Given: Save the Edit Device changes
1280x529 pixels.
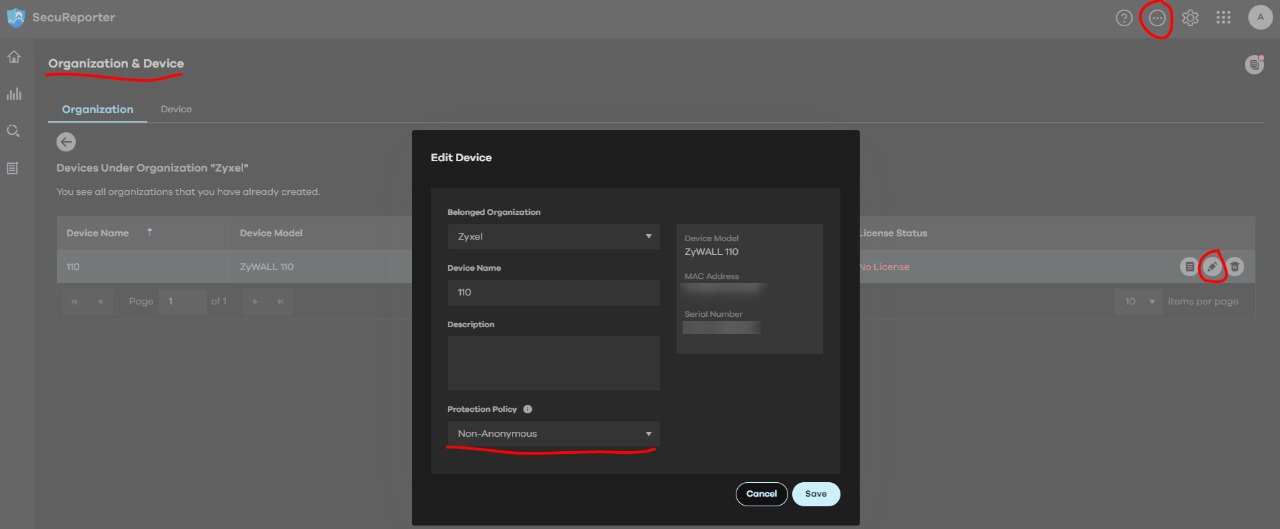Looking at the screenshot, I should 816,494.
